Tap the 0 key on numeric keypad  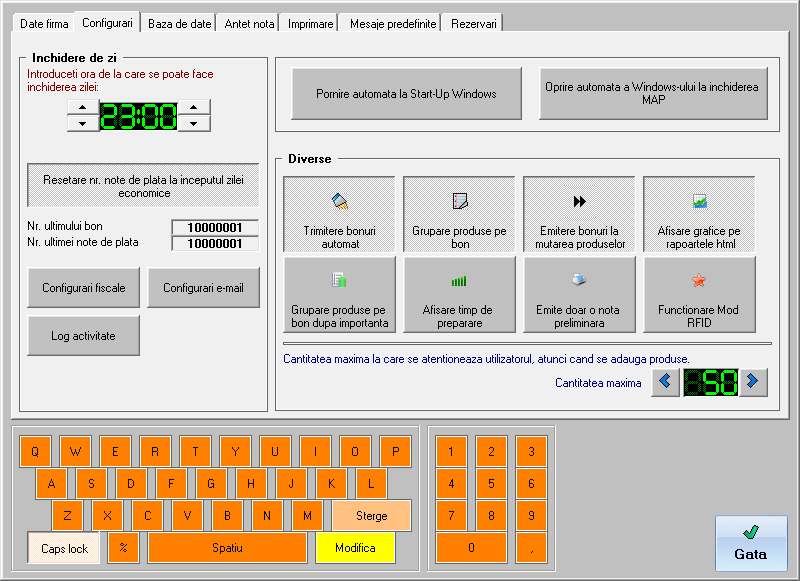[x=471, y=548]
